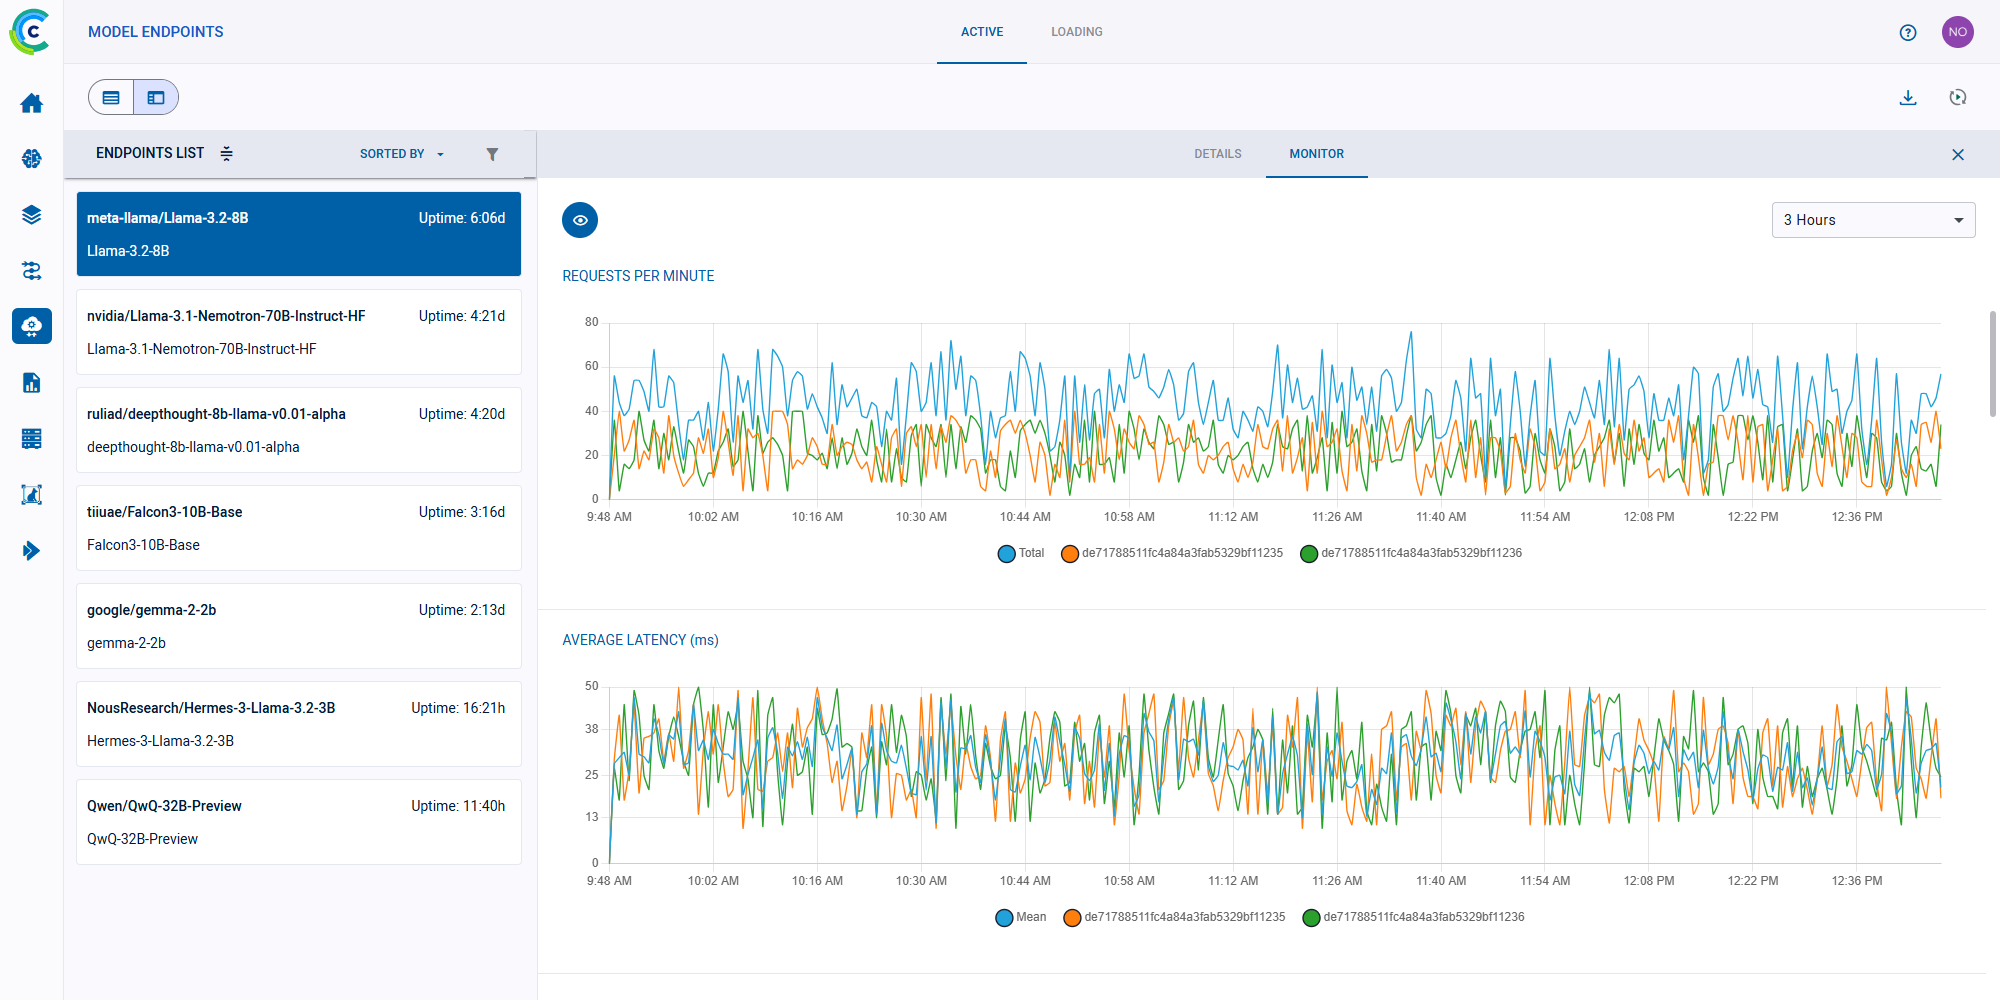Switch to list view layout
The height and width of the screenshot is (1000, 2000).
[111, 97]
